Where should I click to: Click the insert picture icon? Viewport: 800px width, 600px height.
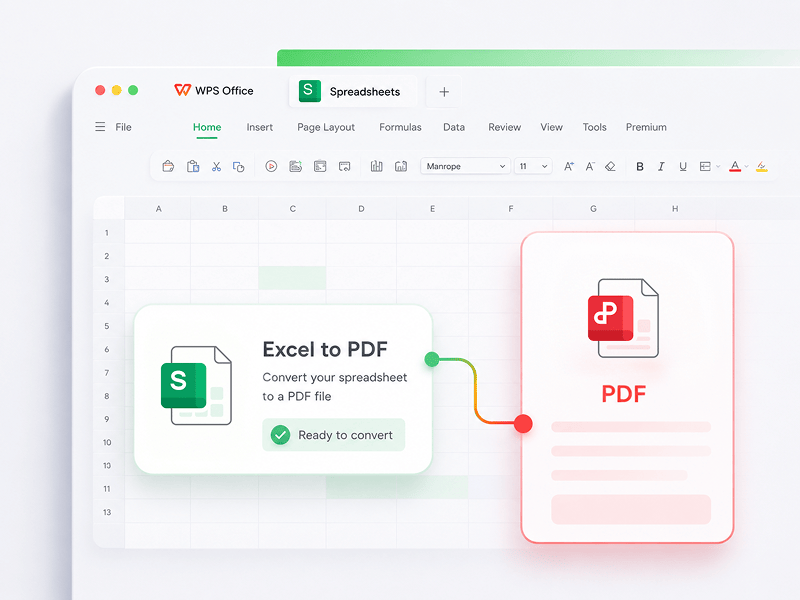point(295,166)
